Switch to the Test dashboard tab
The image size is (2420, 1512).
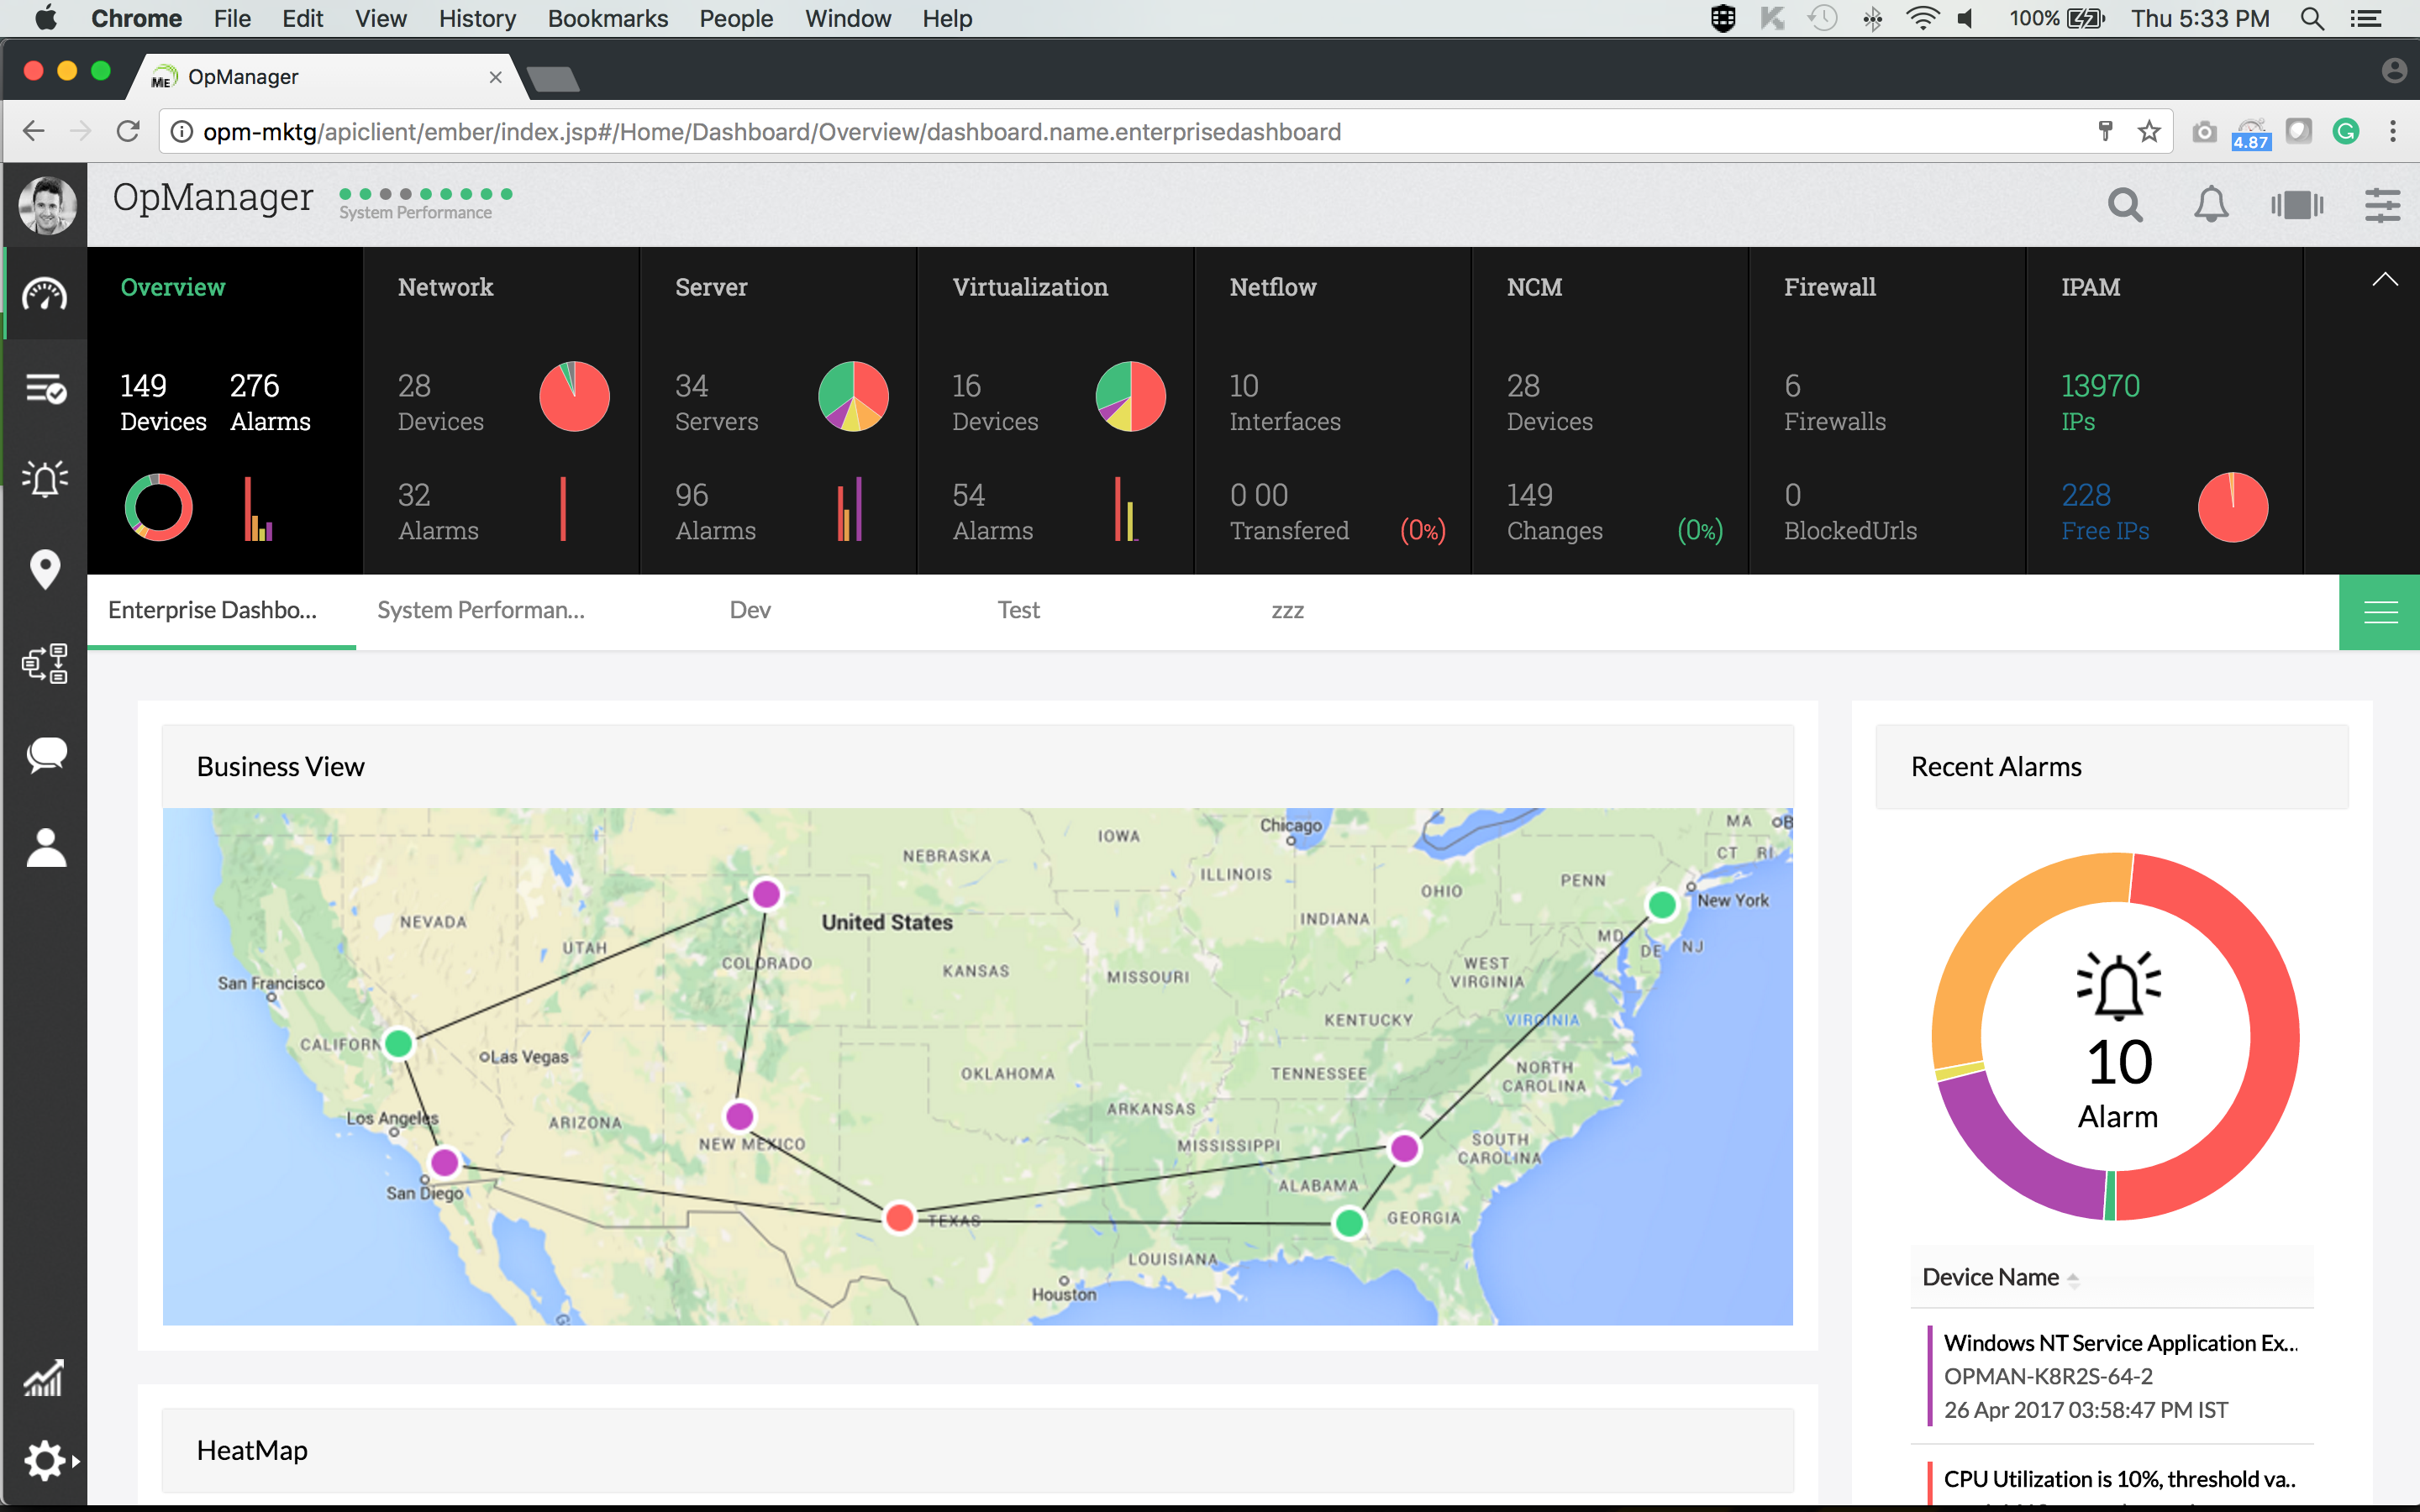1018,610
